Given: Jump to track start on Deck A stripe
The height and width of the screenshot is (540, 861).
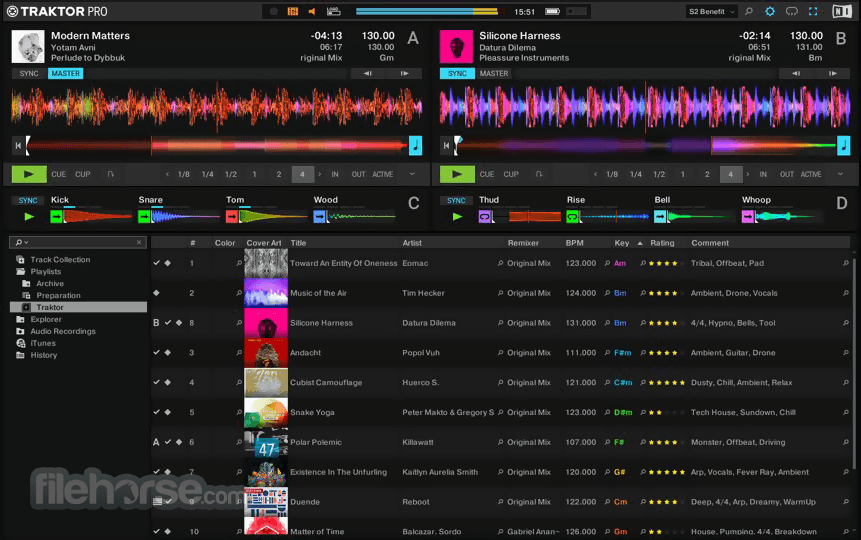Looking at the screenshot, I should coord(18,146).
